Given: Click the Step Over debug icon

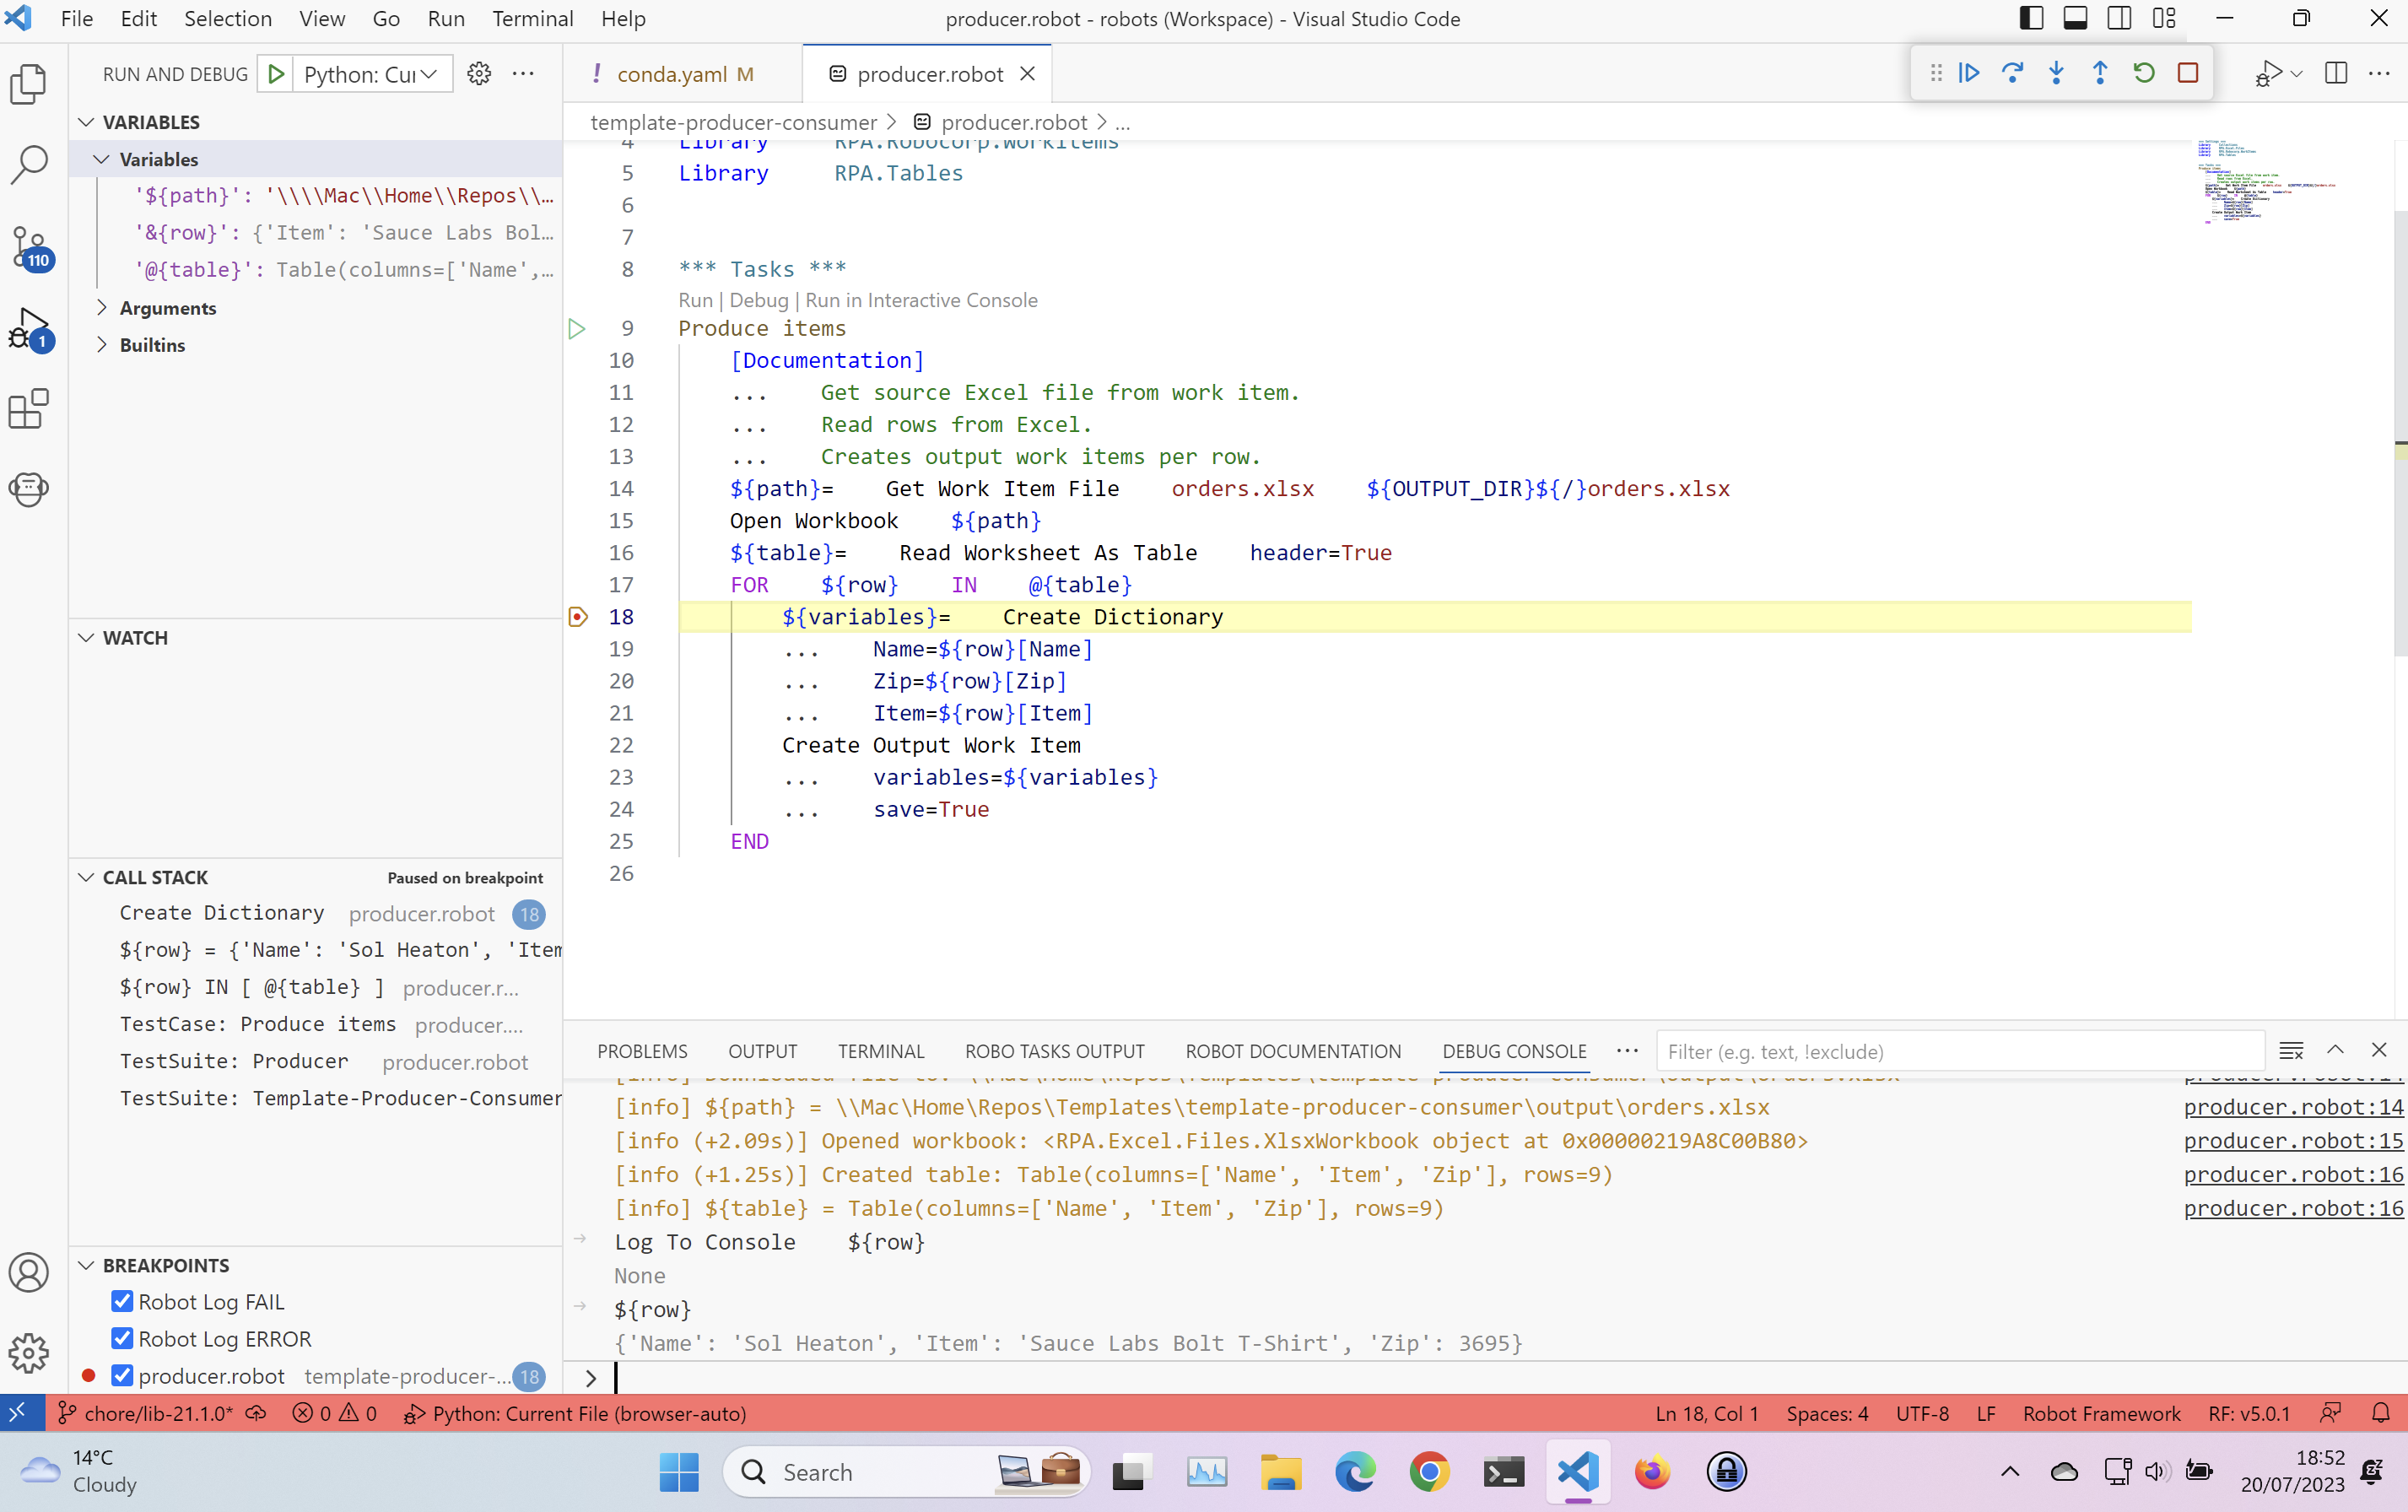Looking at the screenshot, I should [2012, 73].
